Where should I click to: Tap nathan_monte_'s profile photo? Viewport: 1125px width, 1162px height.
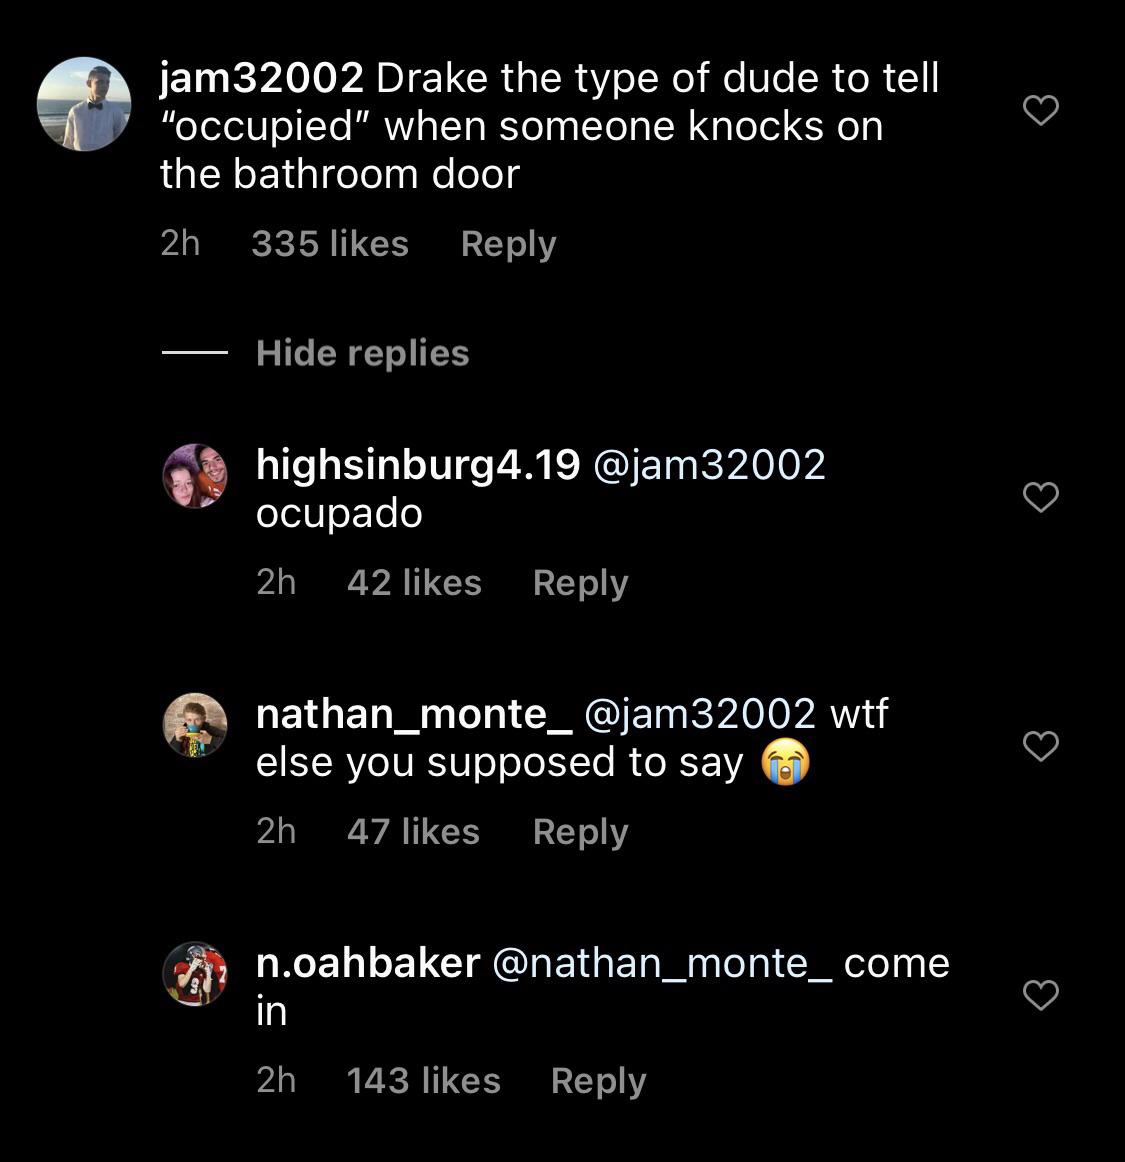[195, 725]
